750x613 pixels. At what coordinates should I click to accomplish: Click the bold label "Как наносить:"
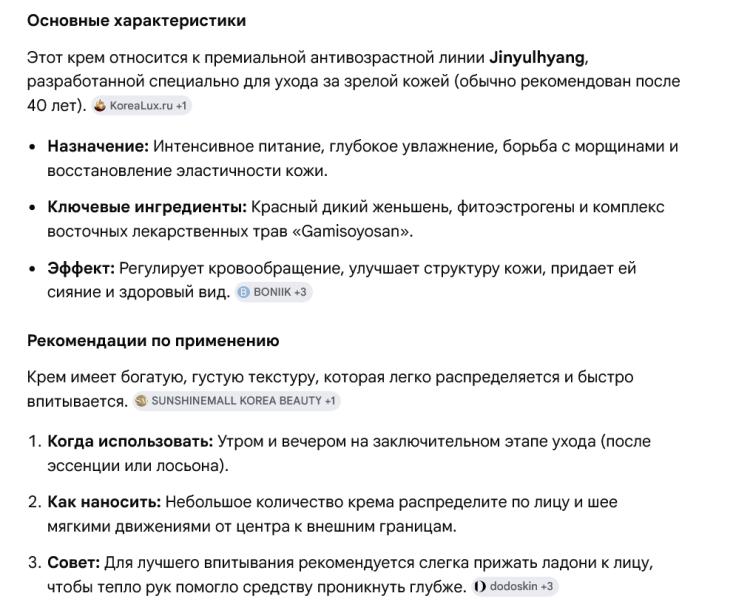(x=104, y=502)
